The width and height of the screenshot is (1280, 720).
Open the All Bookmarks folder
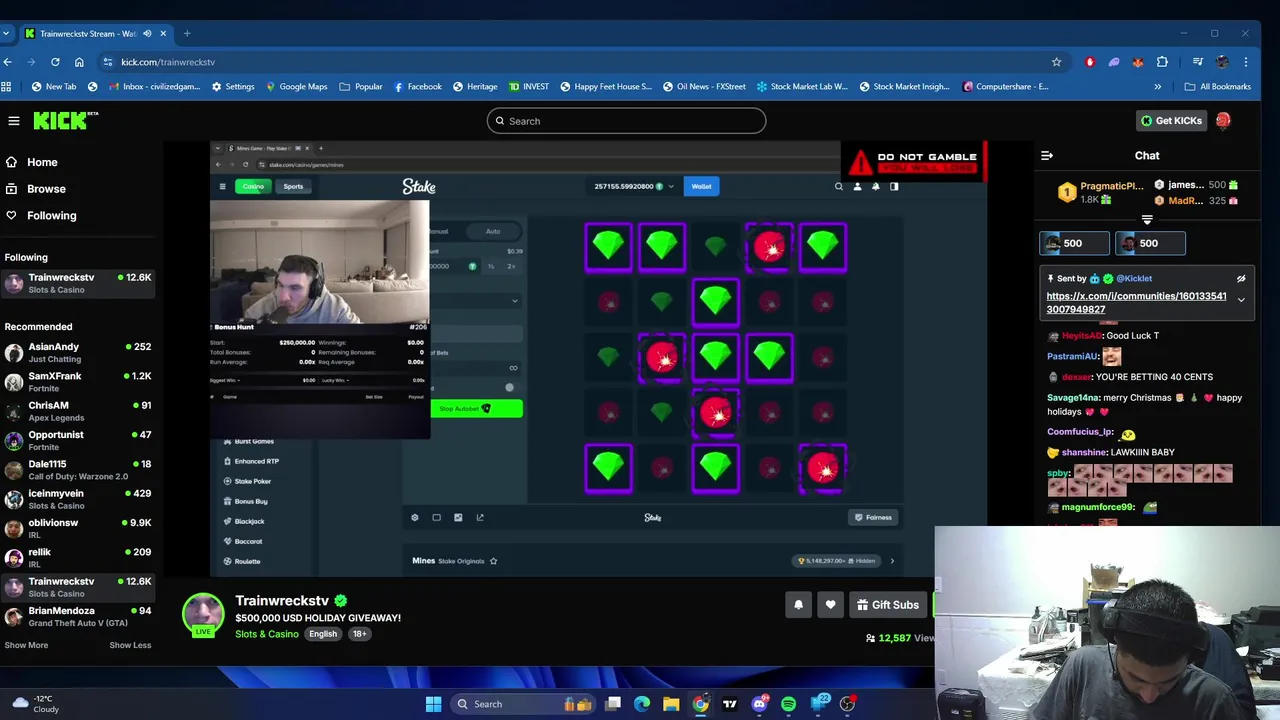[x=1217, y=87]
